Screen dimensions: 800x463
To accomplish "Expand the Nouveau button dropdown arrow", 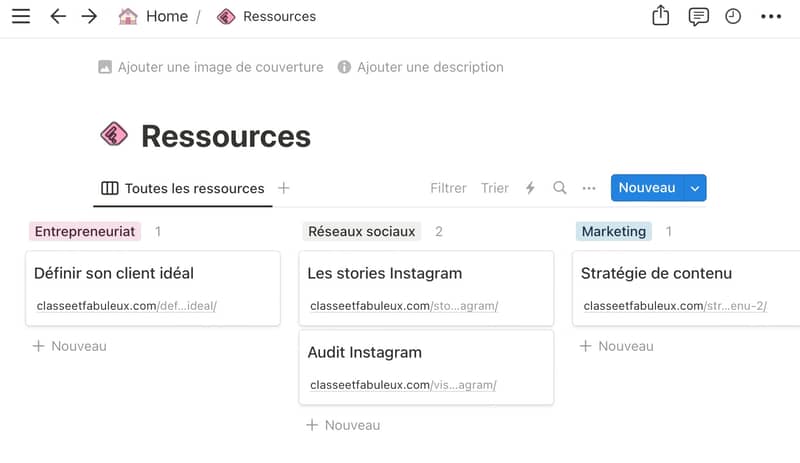I will point(695,188).
